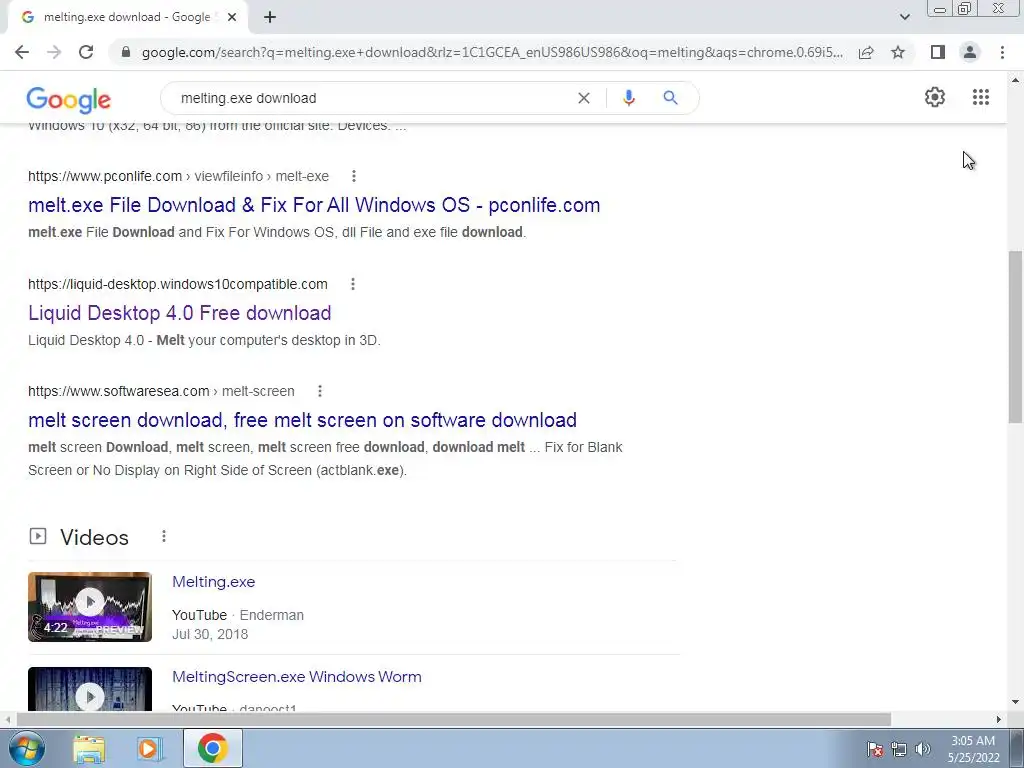This screenshot has height=768, width=1024.
Task: Click the Videos section heading
Action: coord(95,537)
